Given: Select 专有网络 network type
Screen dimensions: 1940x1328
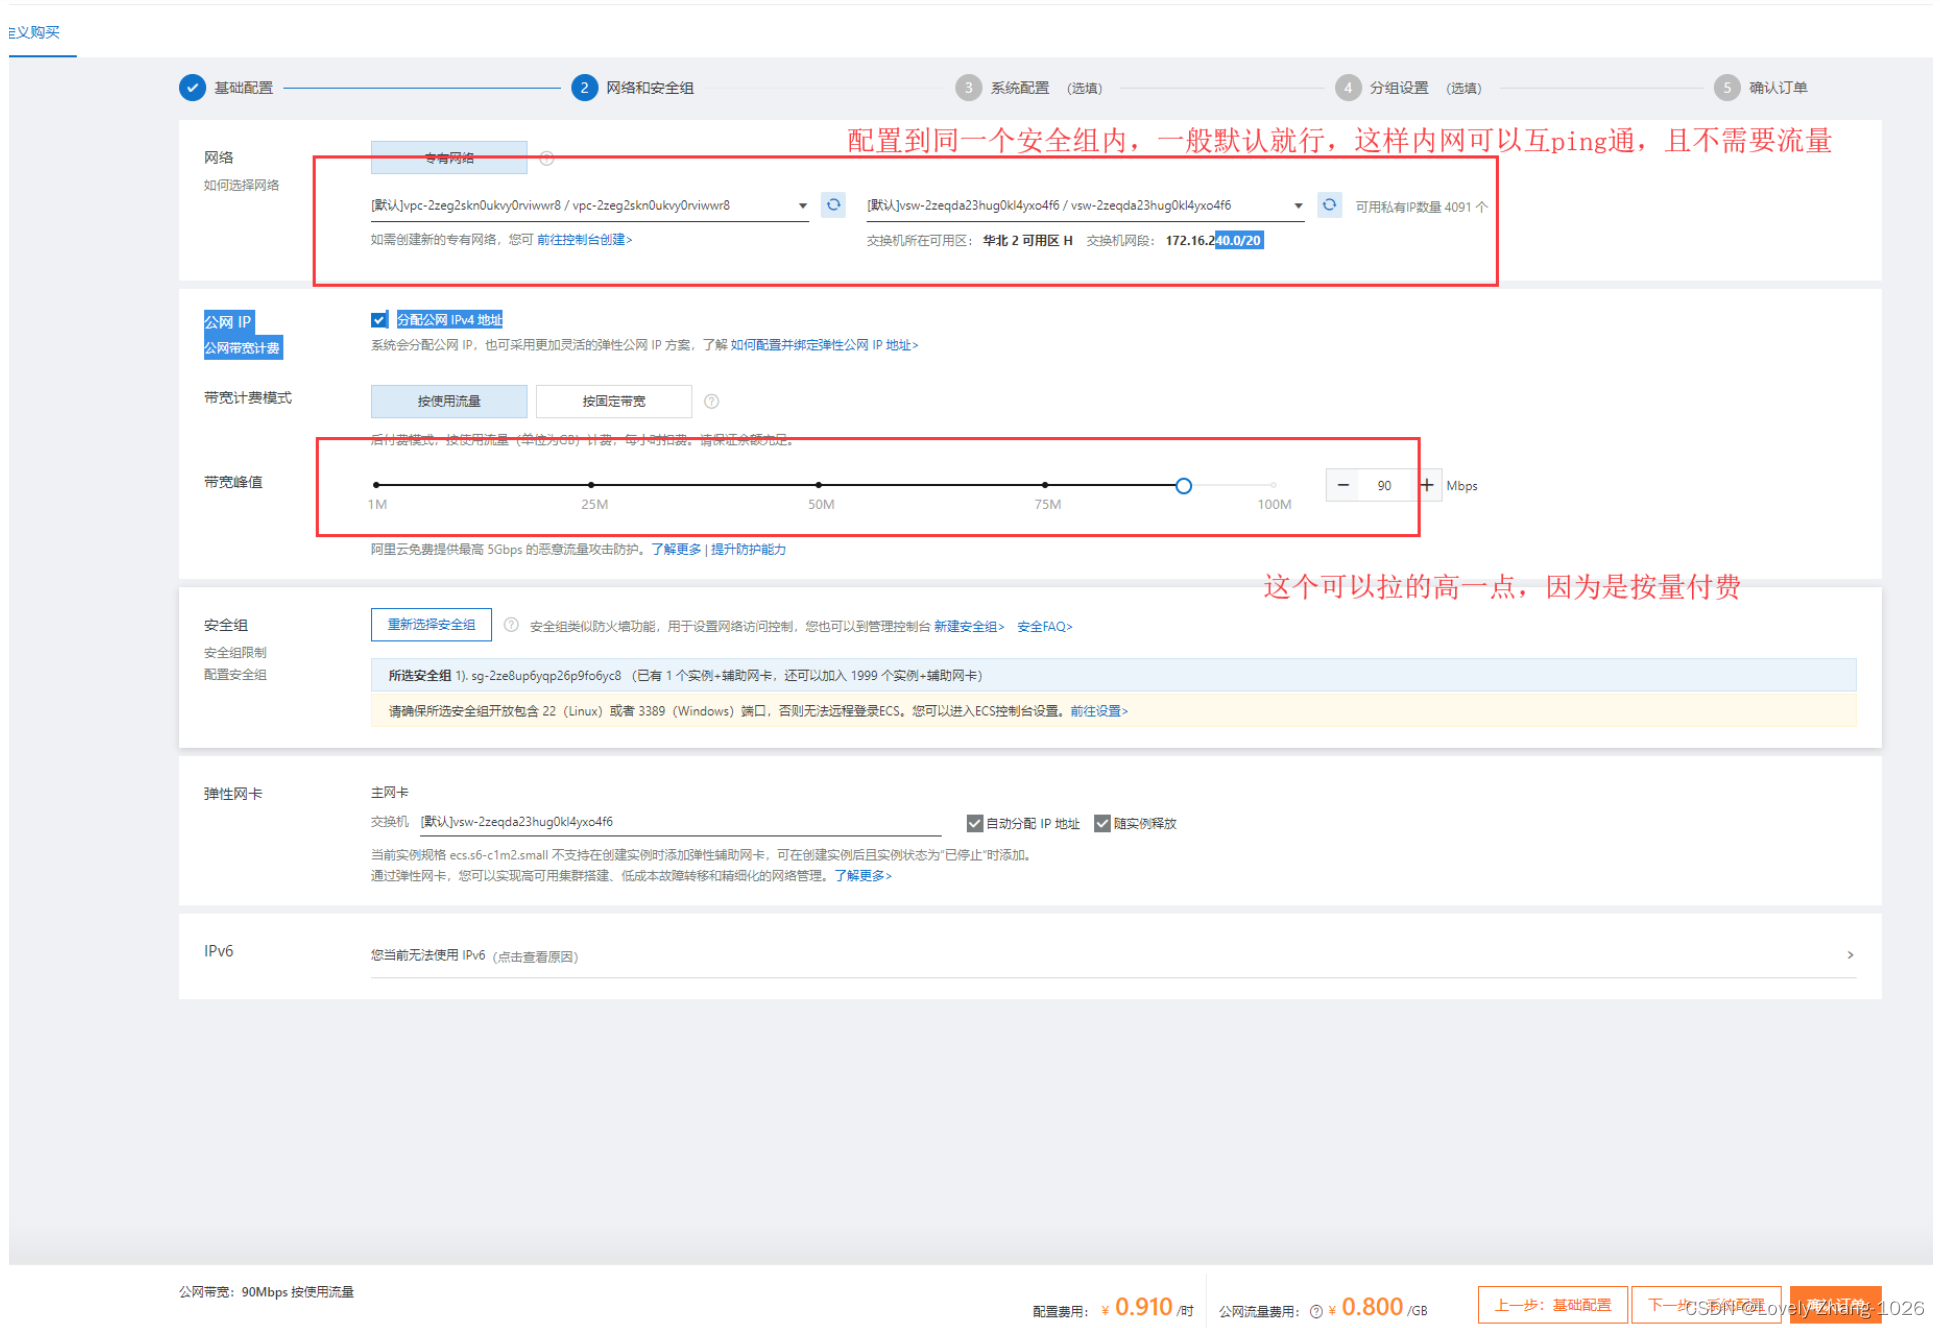Looking at the screenshot, I should (x=449, y=158).
